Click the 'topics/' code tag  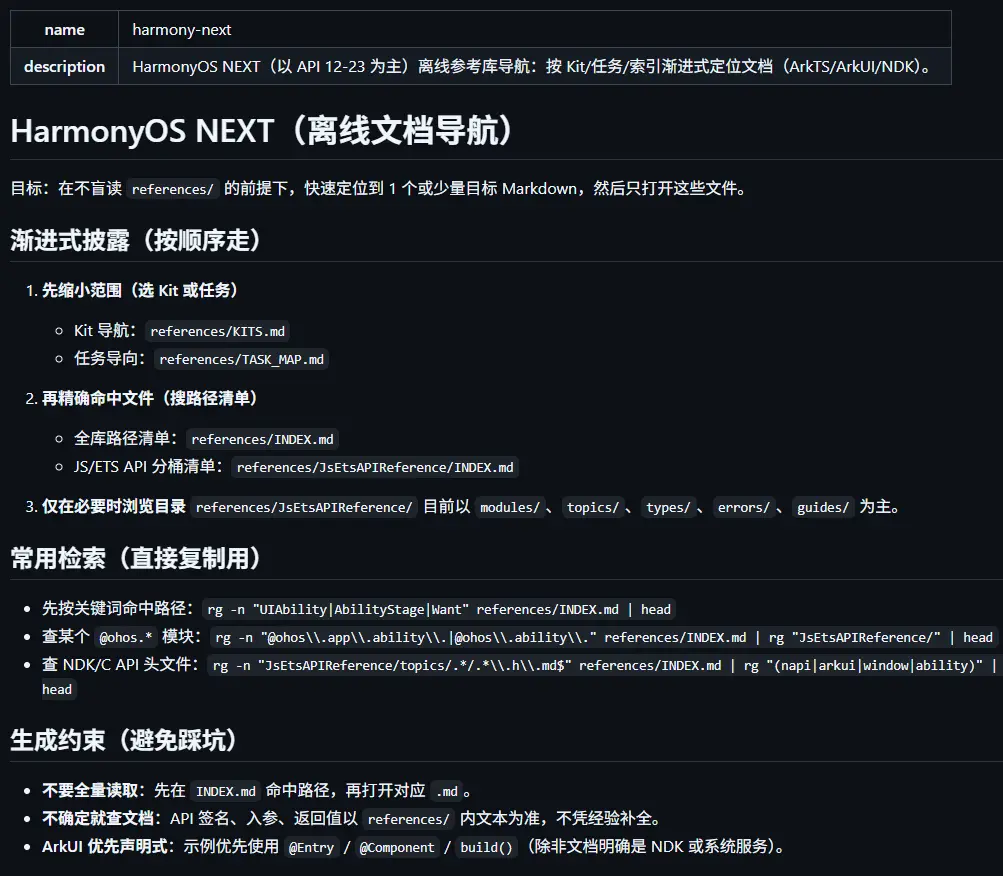pos(593,507)
